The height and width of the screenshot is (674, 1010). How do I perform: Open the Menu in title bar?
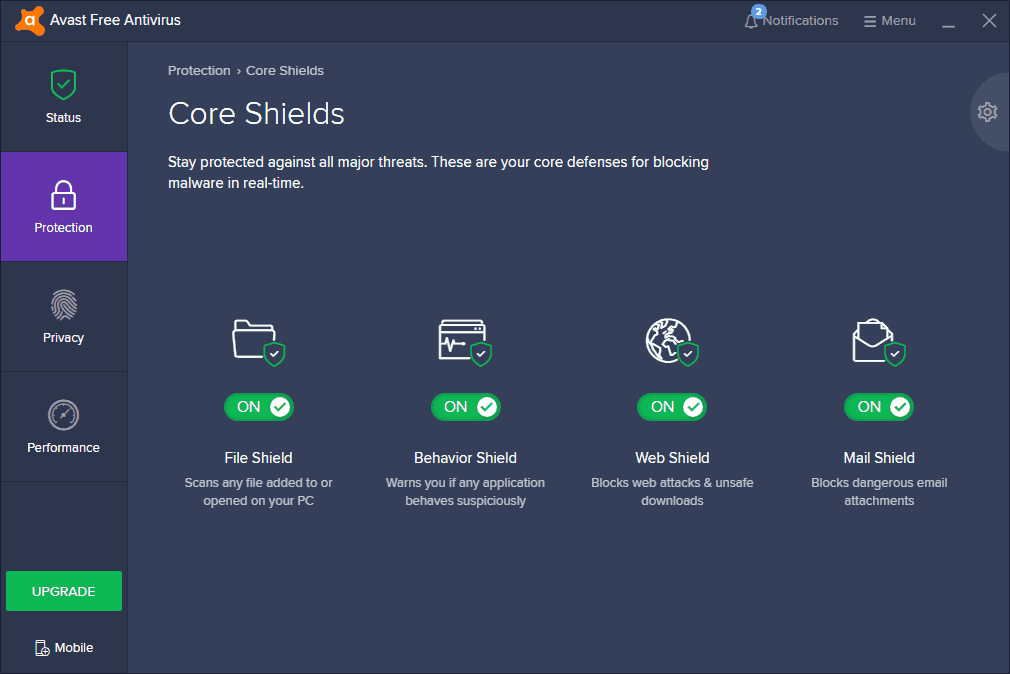(x=889, y=20)
